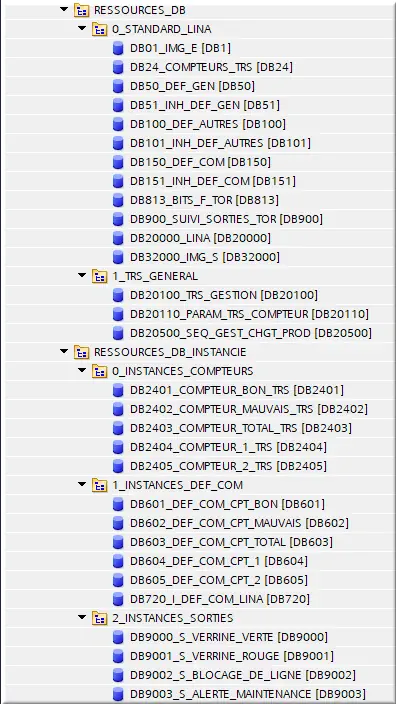Collapse the 1_INSTANCES_DEF_COM folder
The height and width of the screenshot is (704, 396).
coord(82,484)
